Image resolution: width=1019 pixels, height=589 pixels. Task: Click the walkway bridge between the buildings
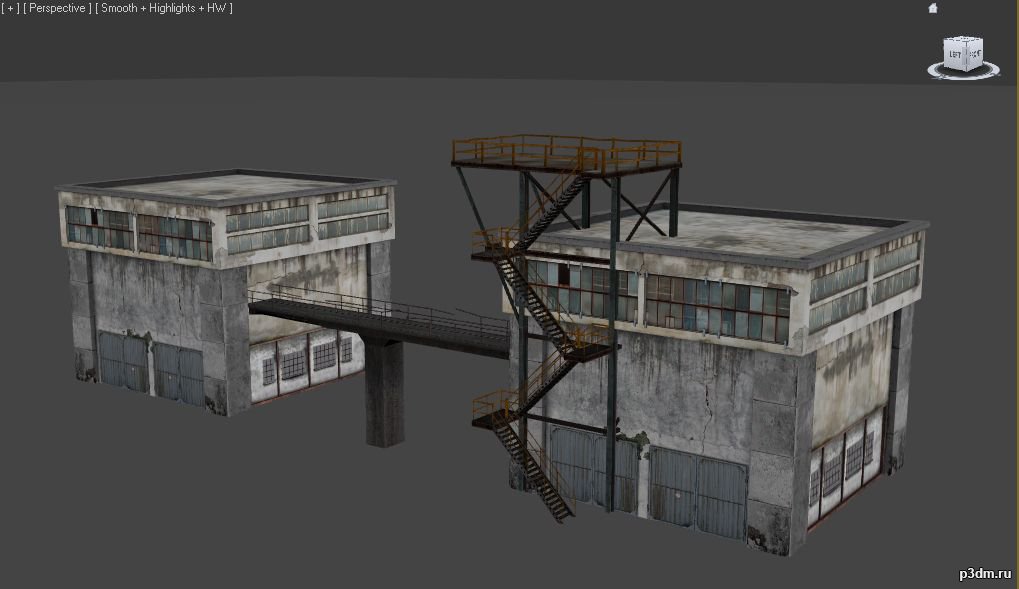[379, 322]
